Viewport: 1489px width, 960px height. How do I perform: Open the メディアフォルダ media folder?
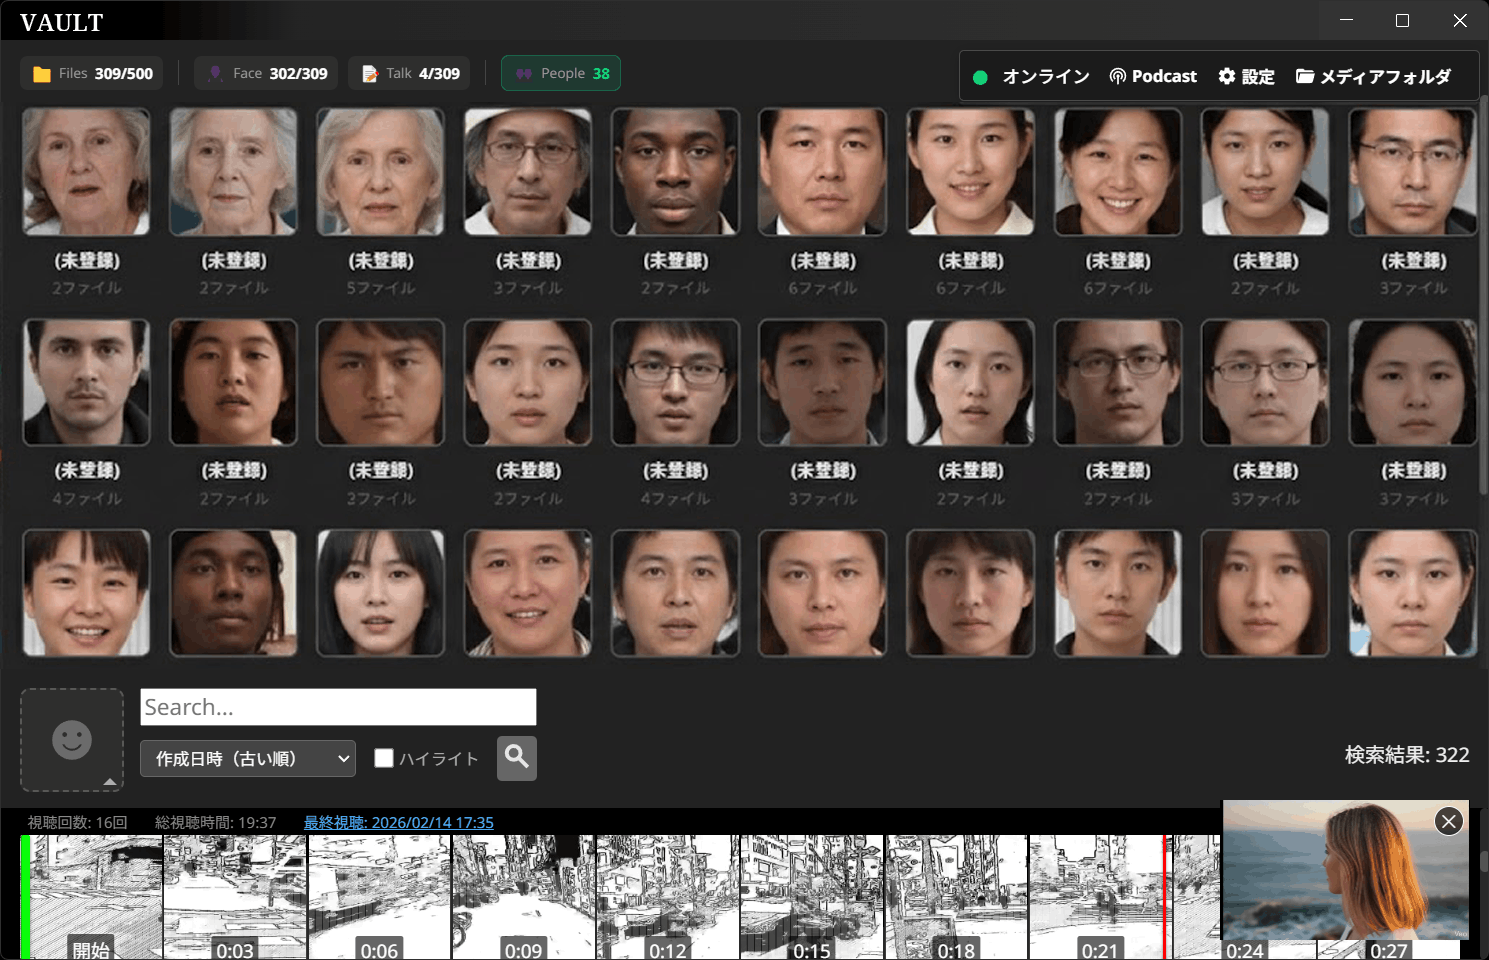[x=1373, y=77]
